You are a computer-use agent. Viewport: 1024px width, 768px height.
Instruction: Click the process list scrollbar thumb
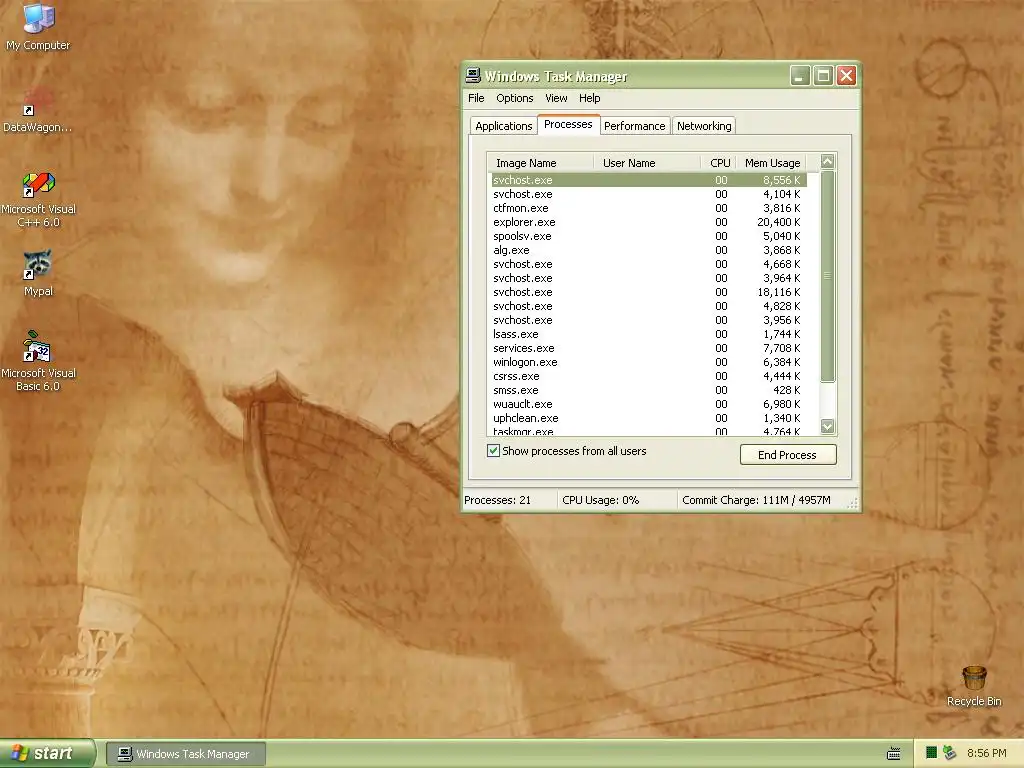[x=827, y=276]
